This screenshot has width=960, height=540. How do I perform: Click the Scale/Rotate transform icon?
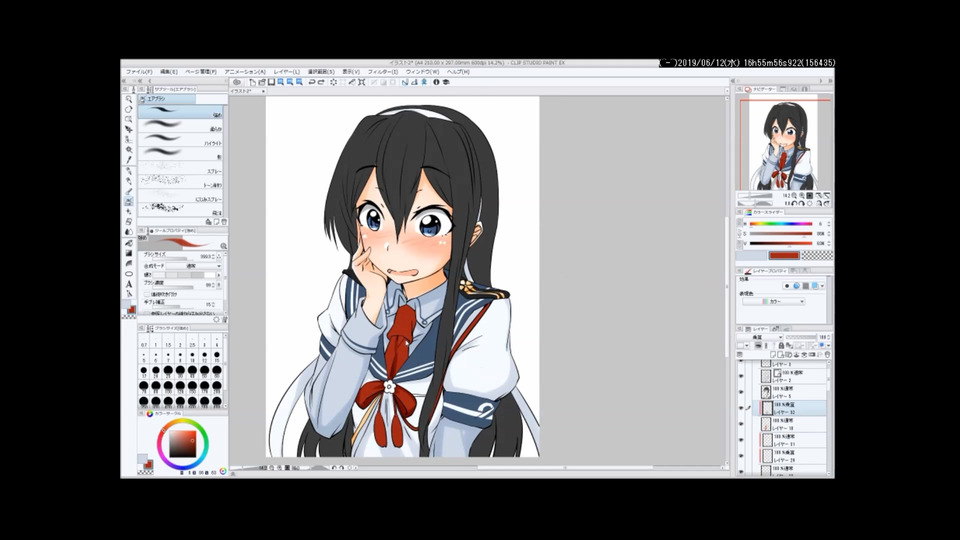point(362,82)
